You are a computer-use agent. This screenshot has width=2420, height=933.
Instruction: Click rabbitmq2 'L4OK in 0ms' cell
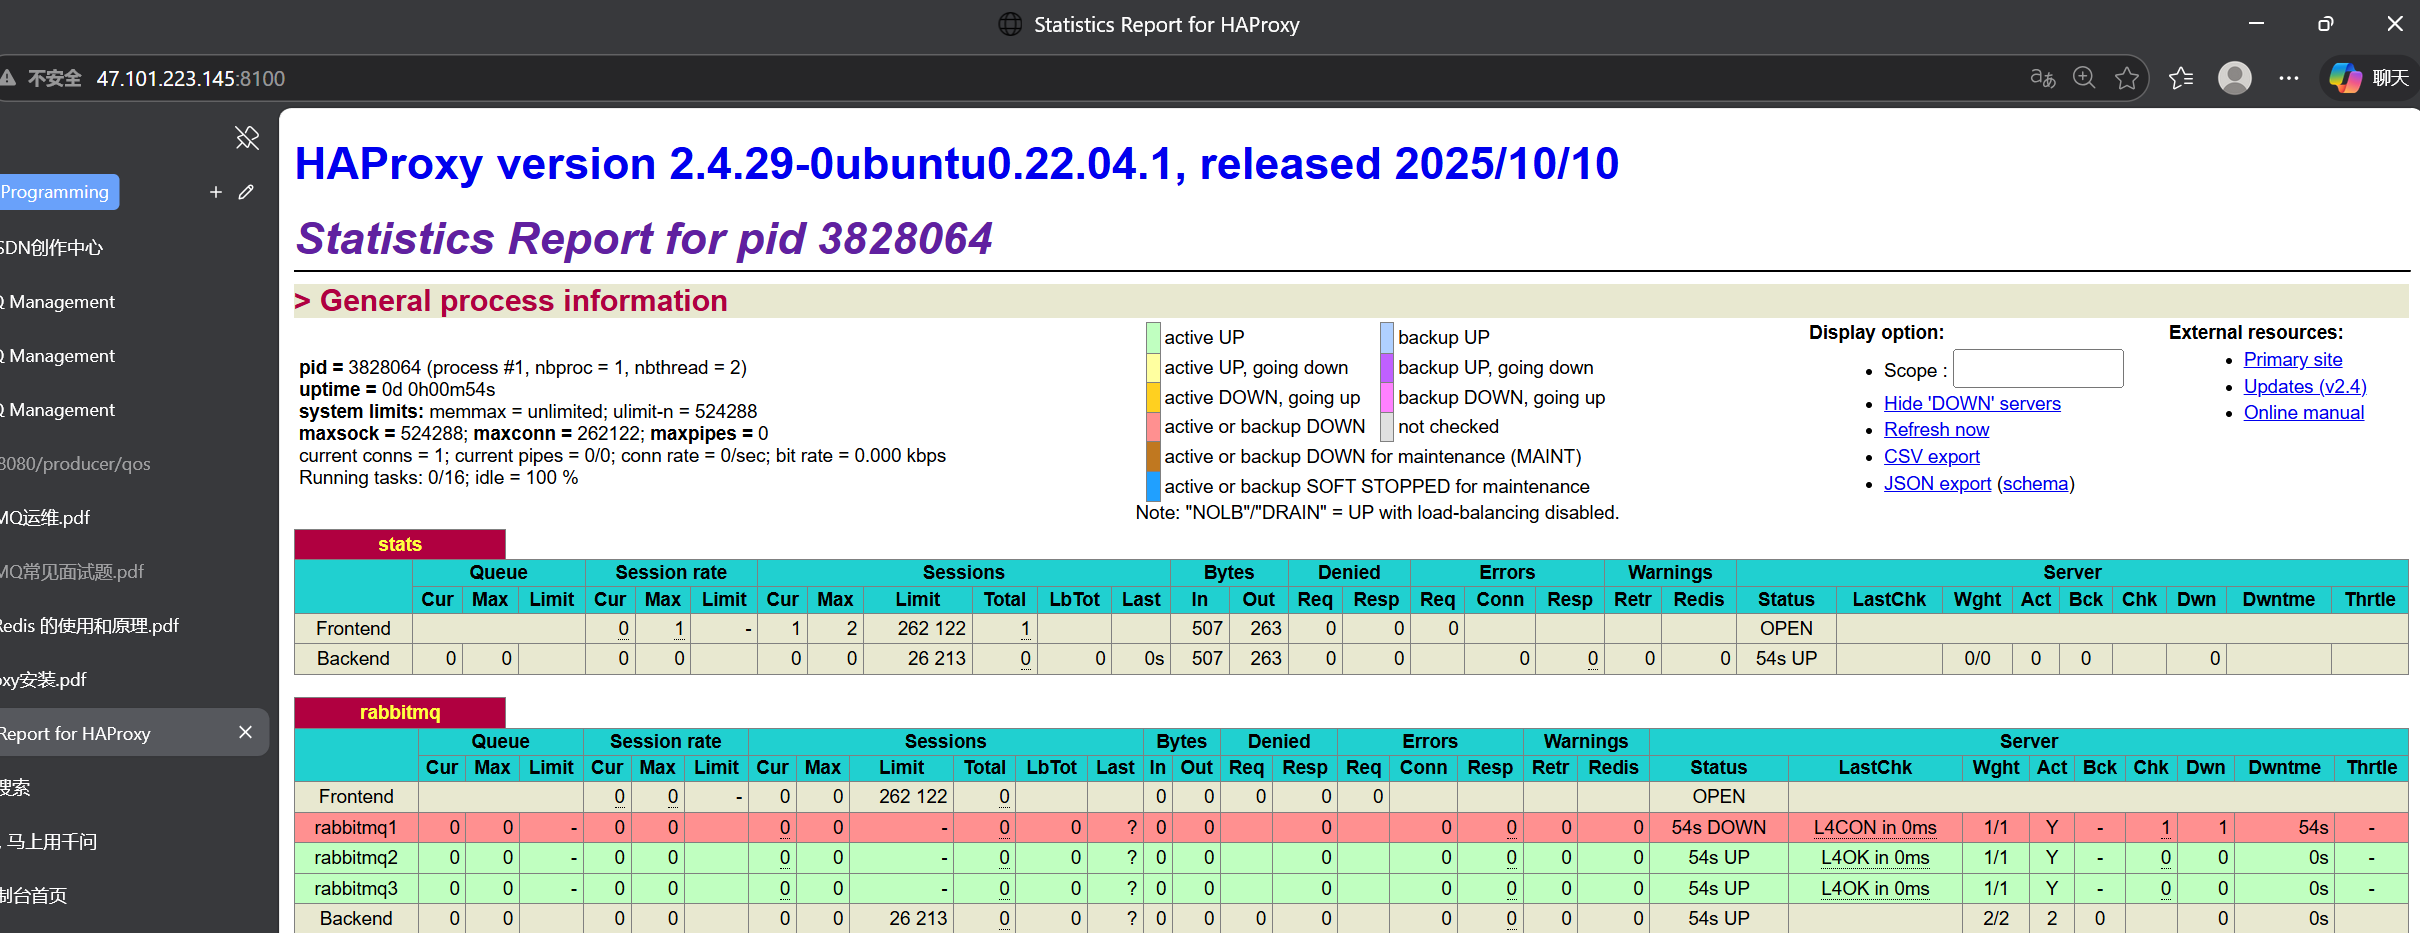click(1875, 857)
